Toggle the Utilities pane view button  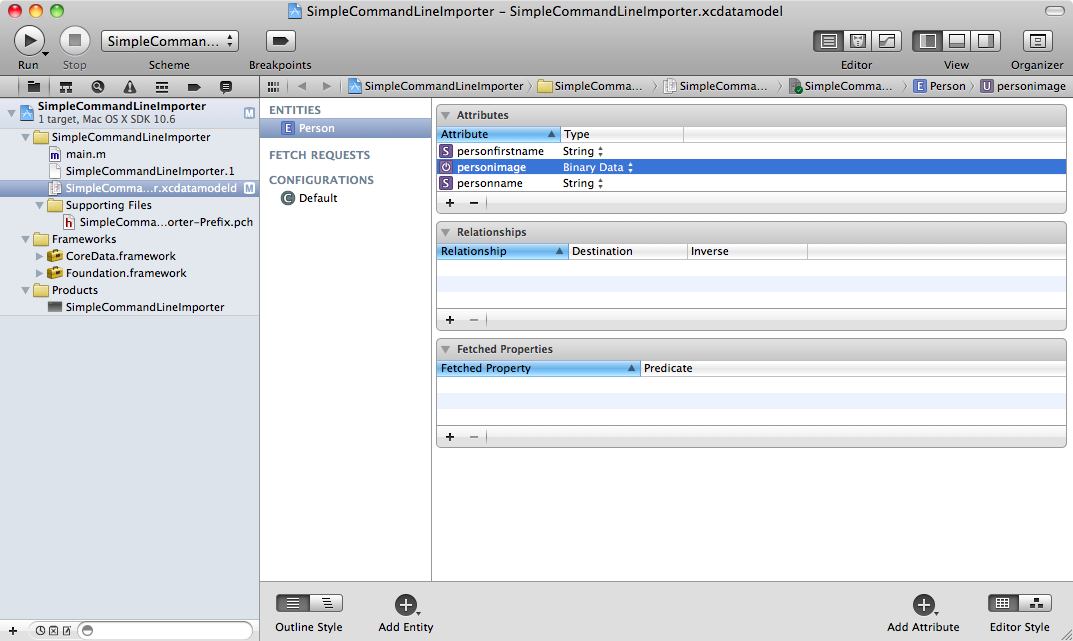point(986,41)
